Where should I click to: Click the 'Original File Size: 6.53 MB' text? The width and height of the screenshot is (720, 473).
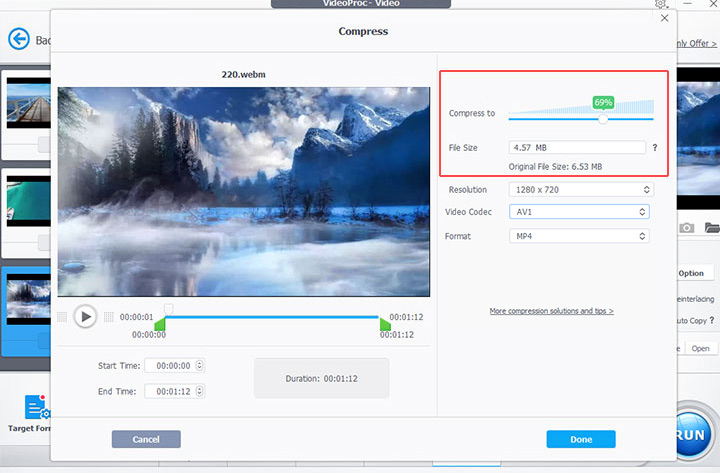point(555,167)
